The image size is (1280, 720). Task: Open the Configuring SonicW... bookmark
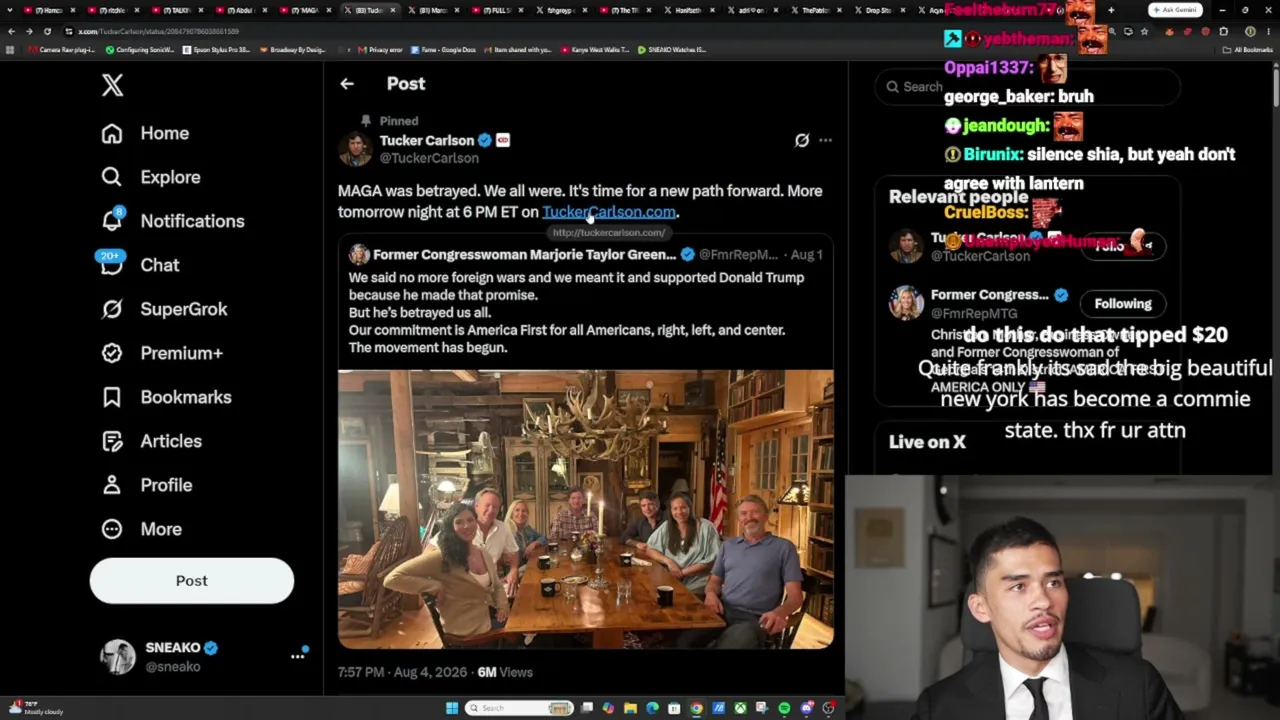pos(141,50)
